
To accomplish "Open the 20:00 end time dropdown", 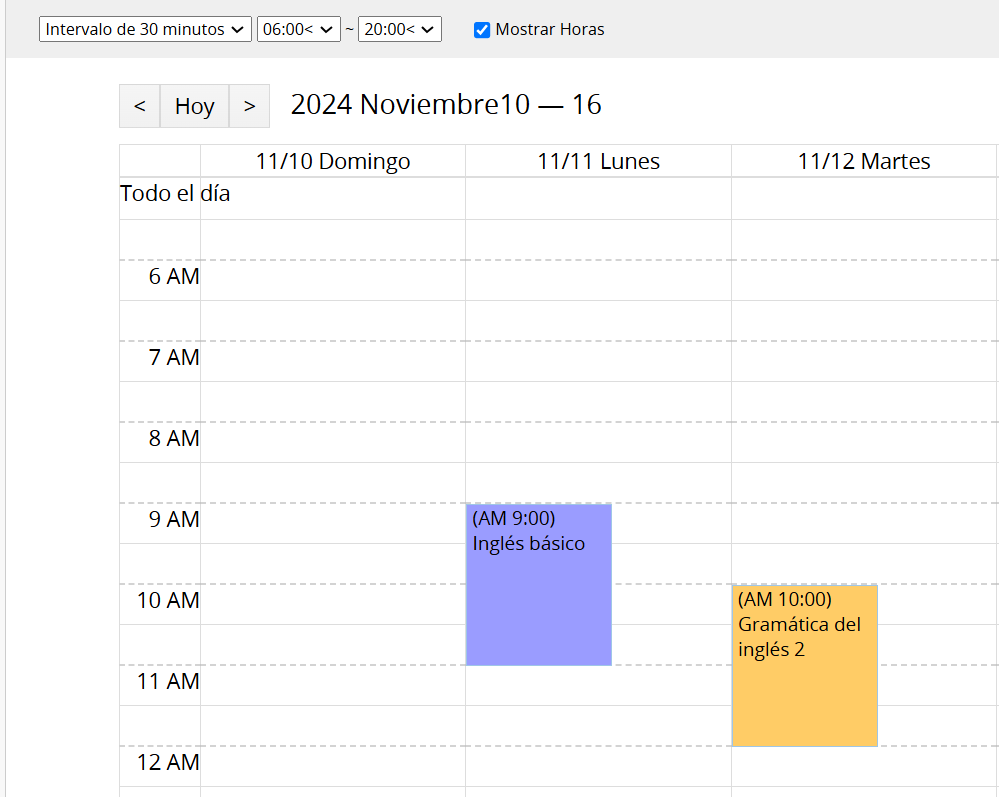I will pos(399,30).
